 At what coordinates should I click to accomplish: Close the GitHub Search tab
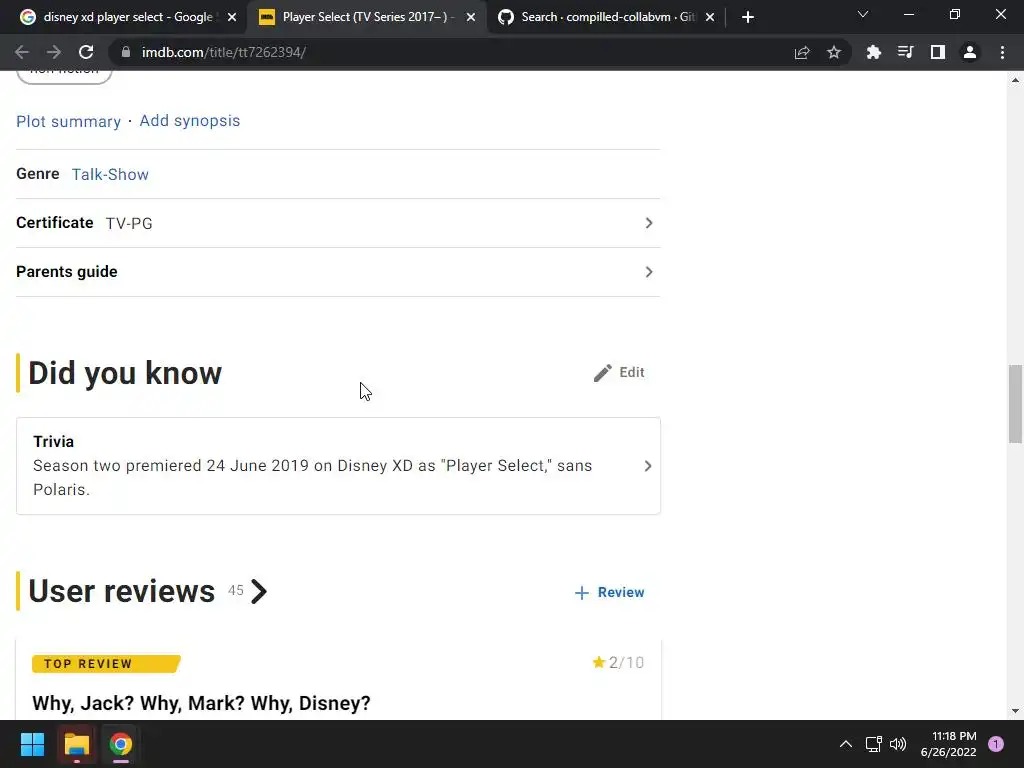coord(710,17)
